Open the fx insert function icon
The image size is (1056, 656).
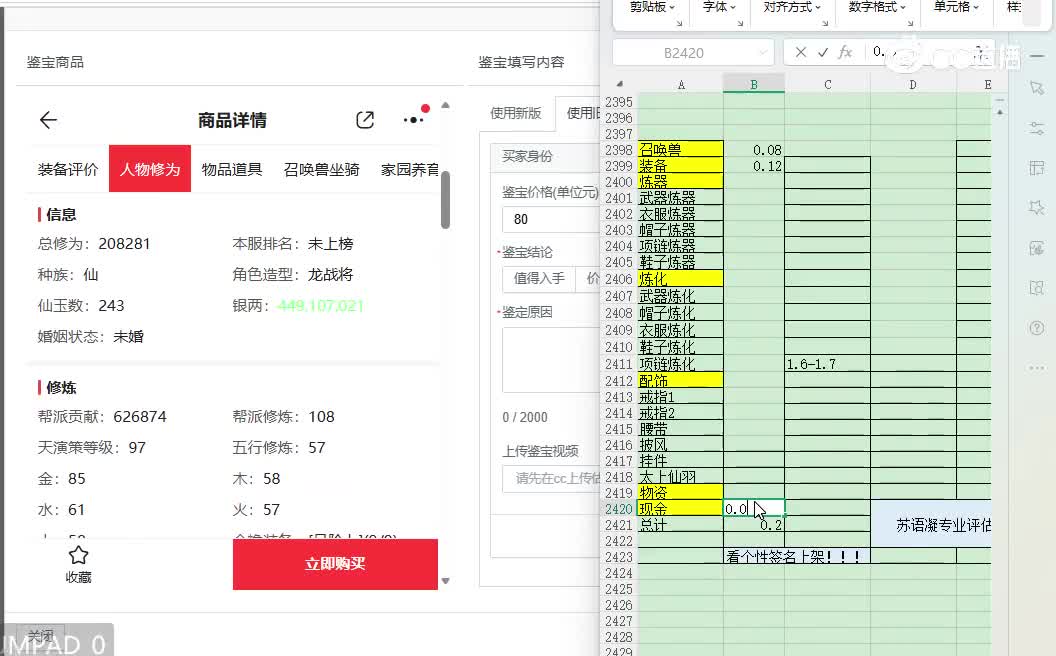click(845, 52)
